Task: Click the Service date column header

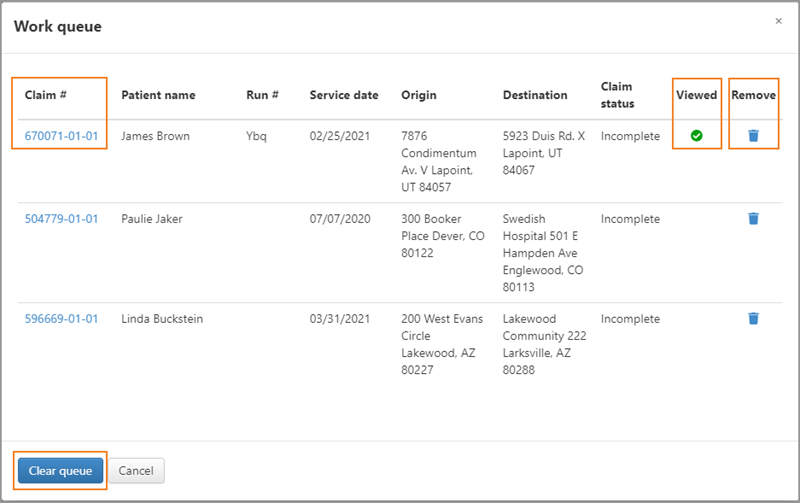Action: 344,95
